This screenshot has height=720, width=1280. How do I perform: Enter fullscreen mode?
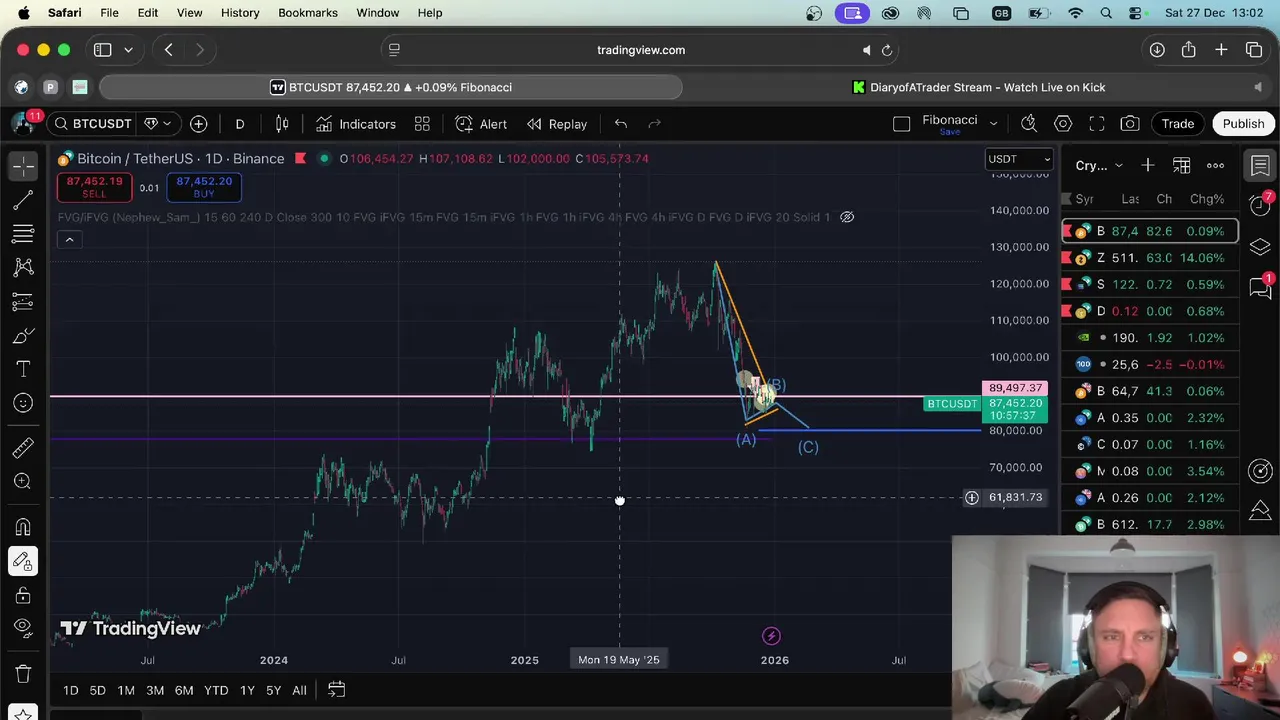point(1097,124)
